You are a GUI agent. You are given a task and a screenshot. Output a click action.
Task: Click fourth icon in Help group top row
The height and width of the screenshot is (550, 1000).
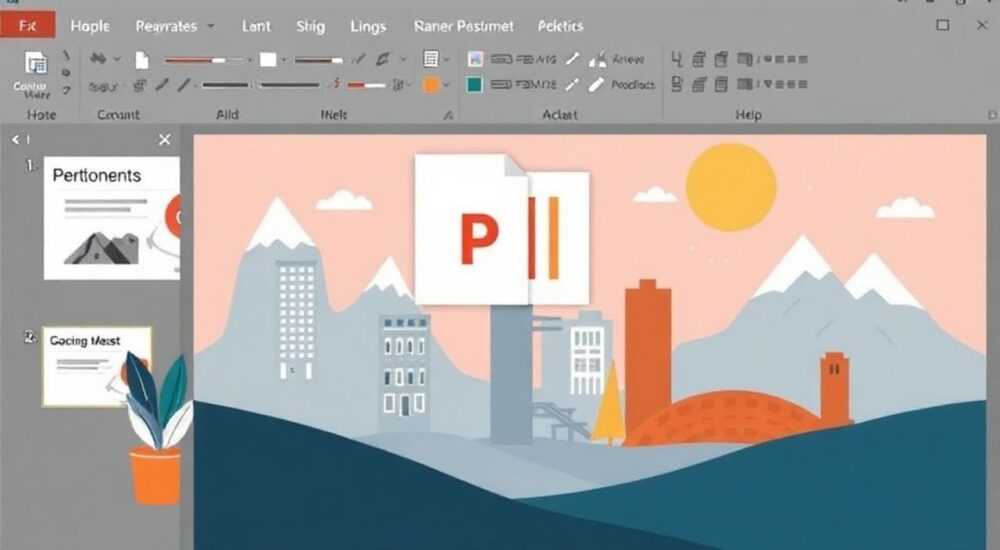(744, 59)
